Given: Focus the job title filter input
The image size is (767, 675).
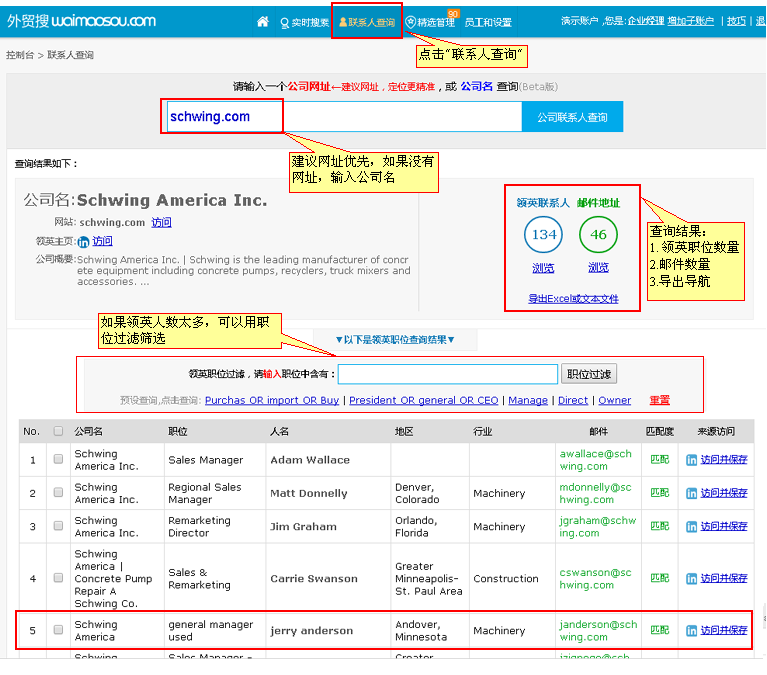Looking at the screenshot, I should [x=448, y=374].
